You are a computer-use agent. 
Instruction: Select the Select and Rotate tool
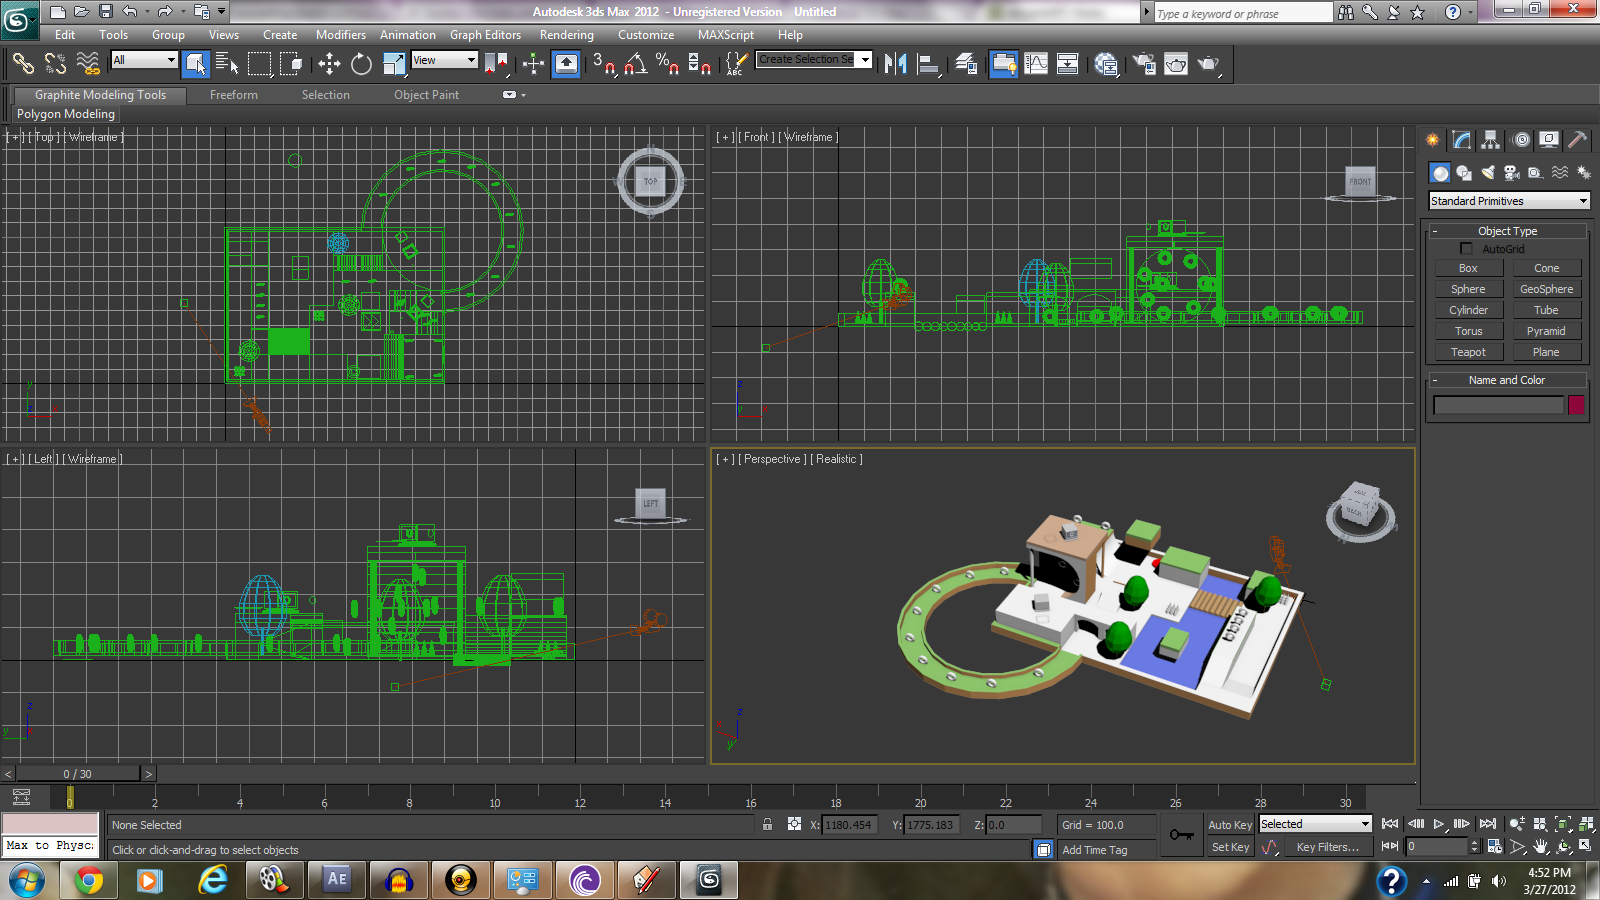(360, 64)
